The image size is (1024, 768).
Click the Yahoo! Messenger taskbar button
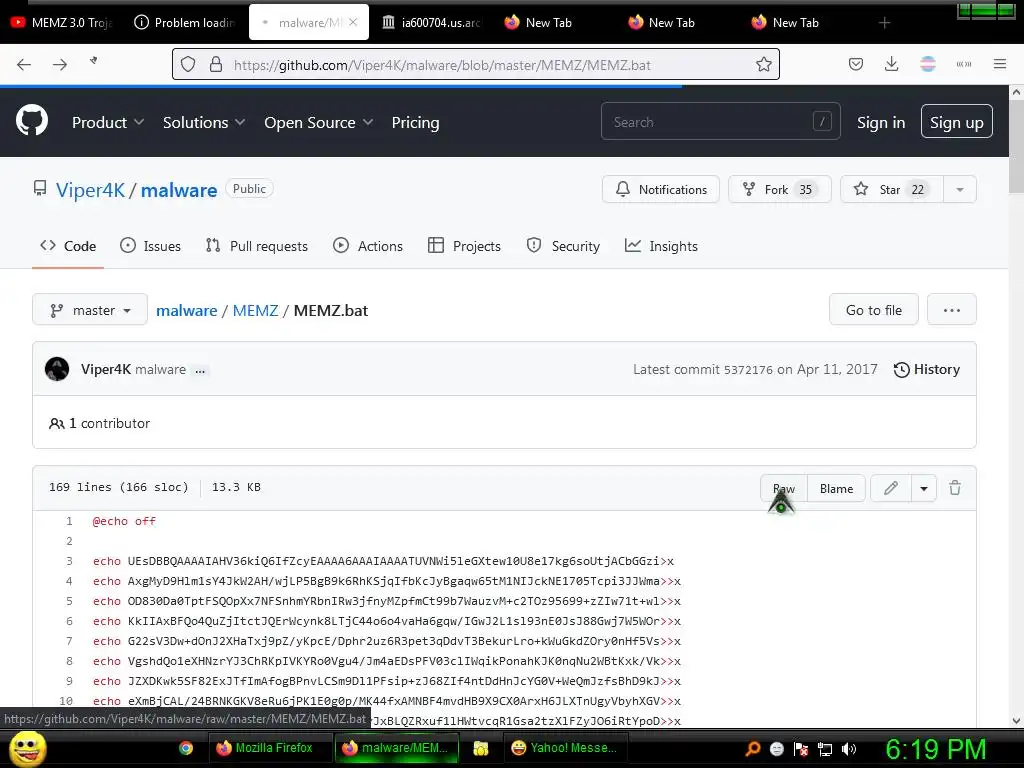click(564, 748)
